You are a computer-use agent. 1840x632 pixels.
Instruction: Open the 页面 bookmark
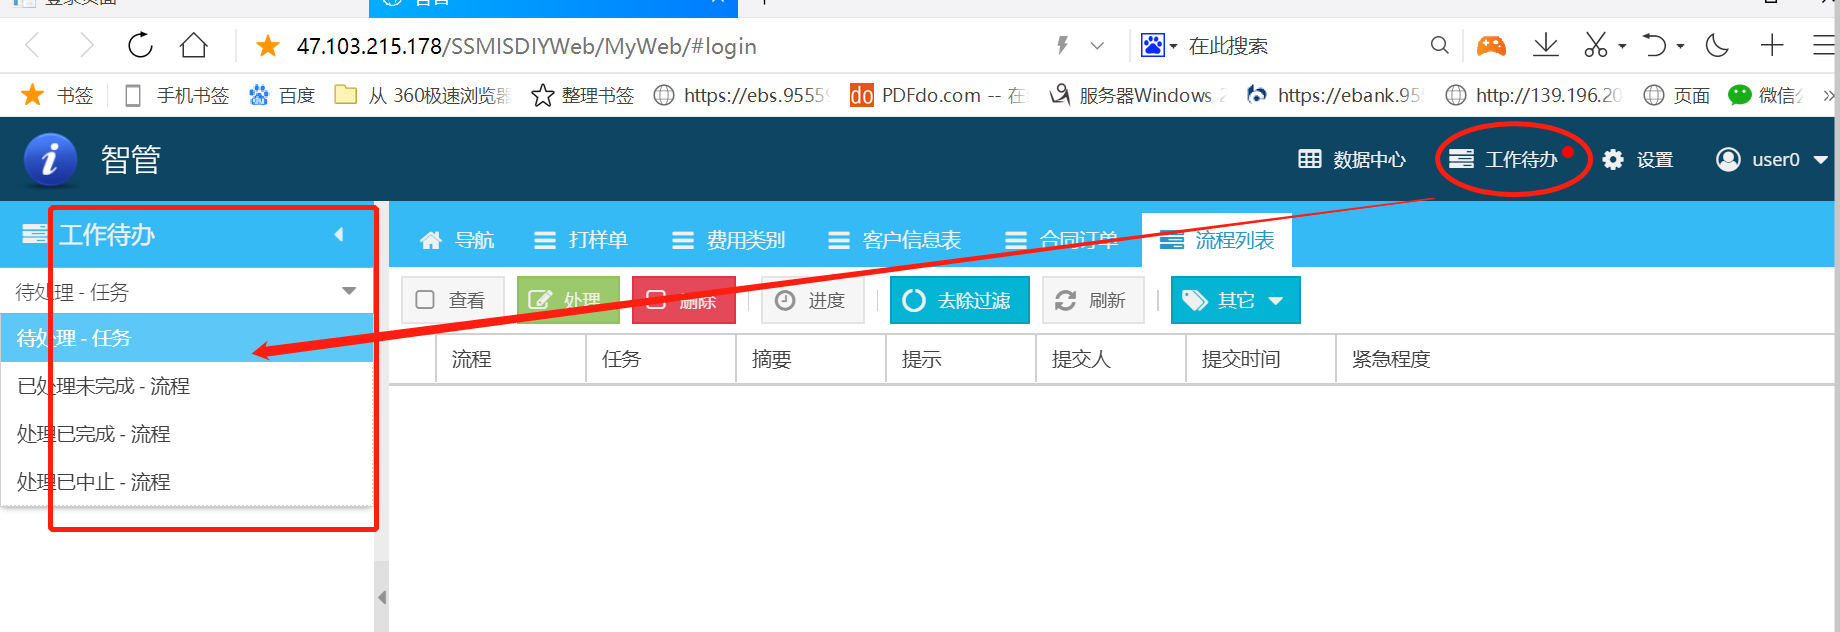(1677, 95)
